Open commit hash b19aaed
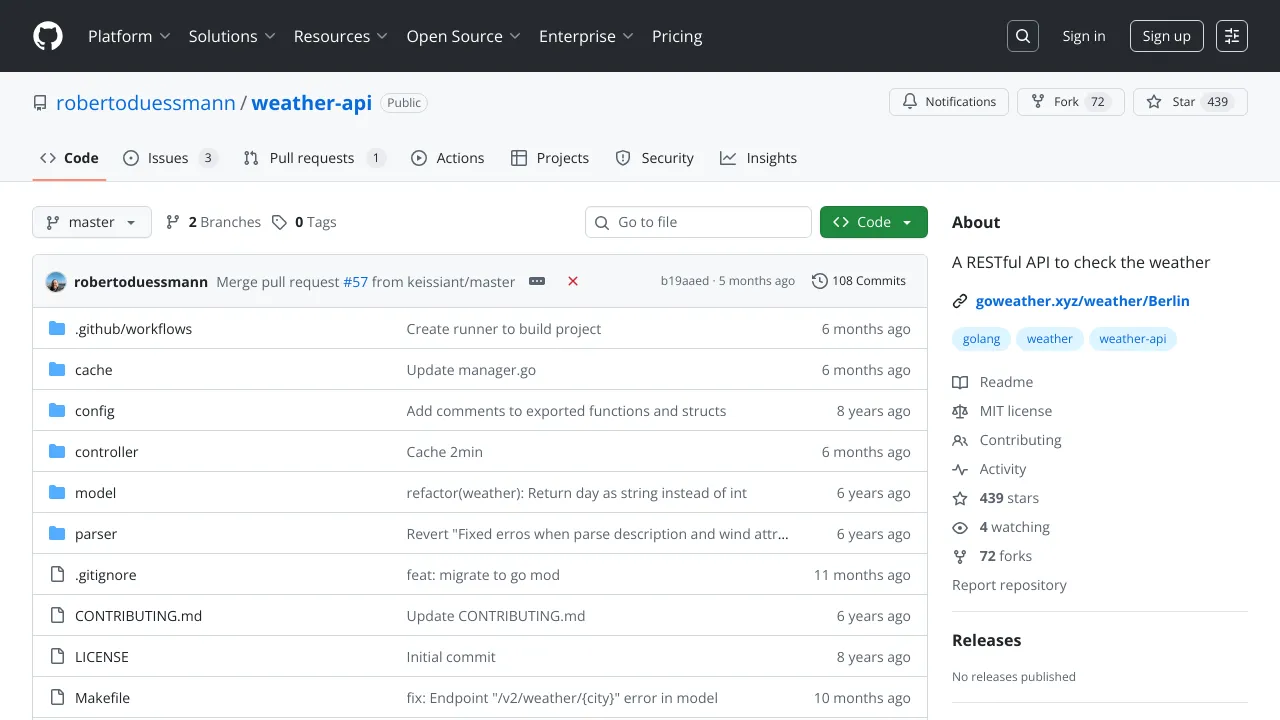Viewport: 1280px width, 720px height. coord(685,281)
